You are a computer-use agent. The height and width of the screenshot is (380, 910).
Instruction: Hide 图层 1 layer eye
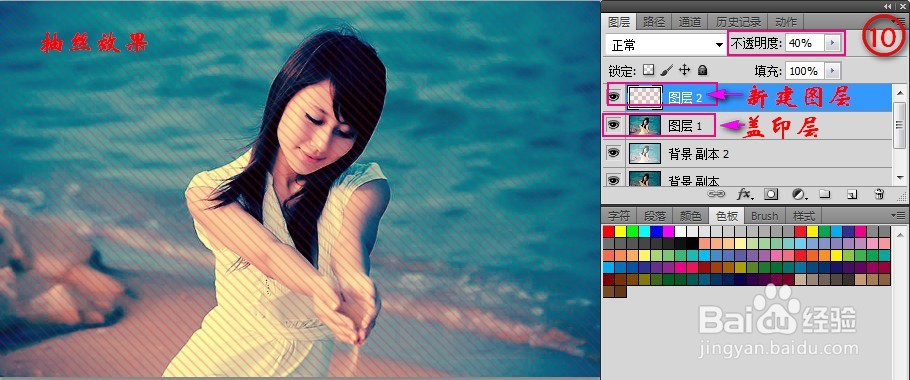[614, 125]
